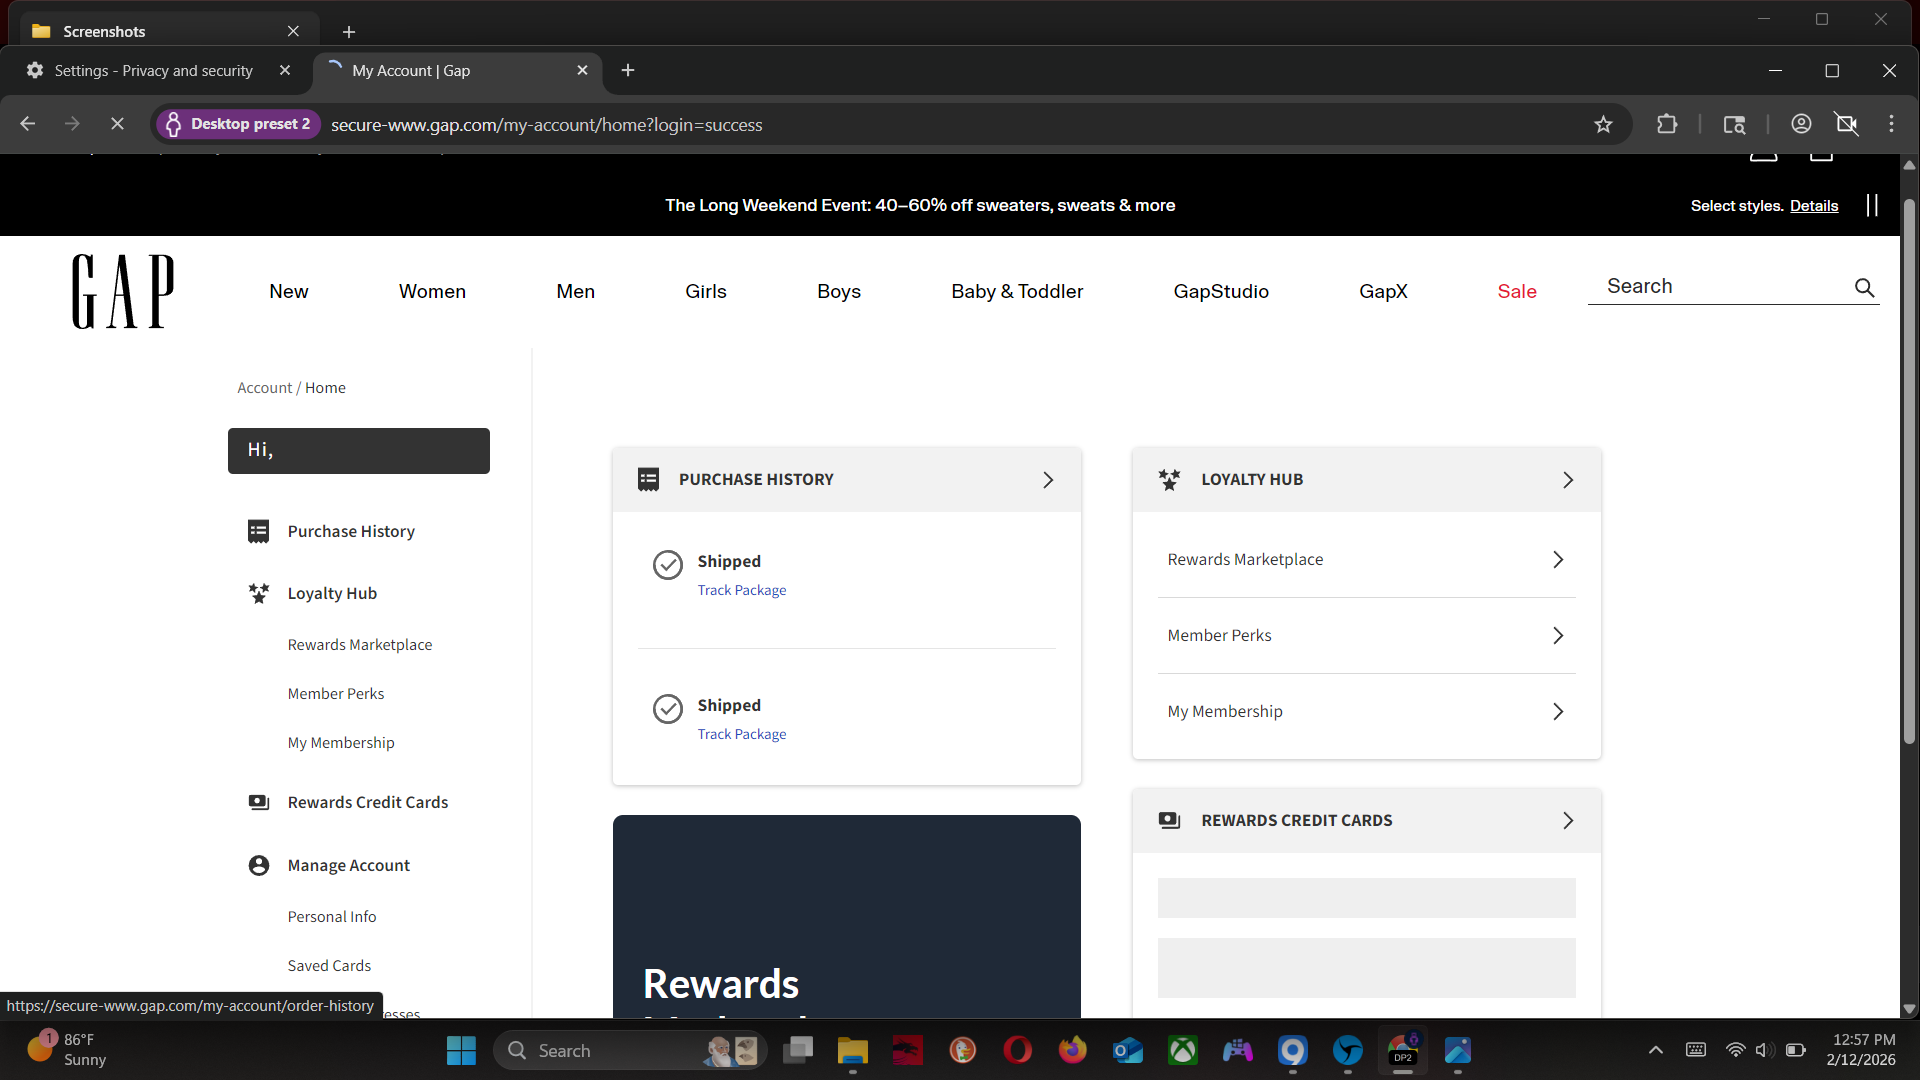
Task: Open browser Extensions puzzle icon
Action: pyautogui.click(x=1666, y=124)
